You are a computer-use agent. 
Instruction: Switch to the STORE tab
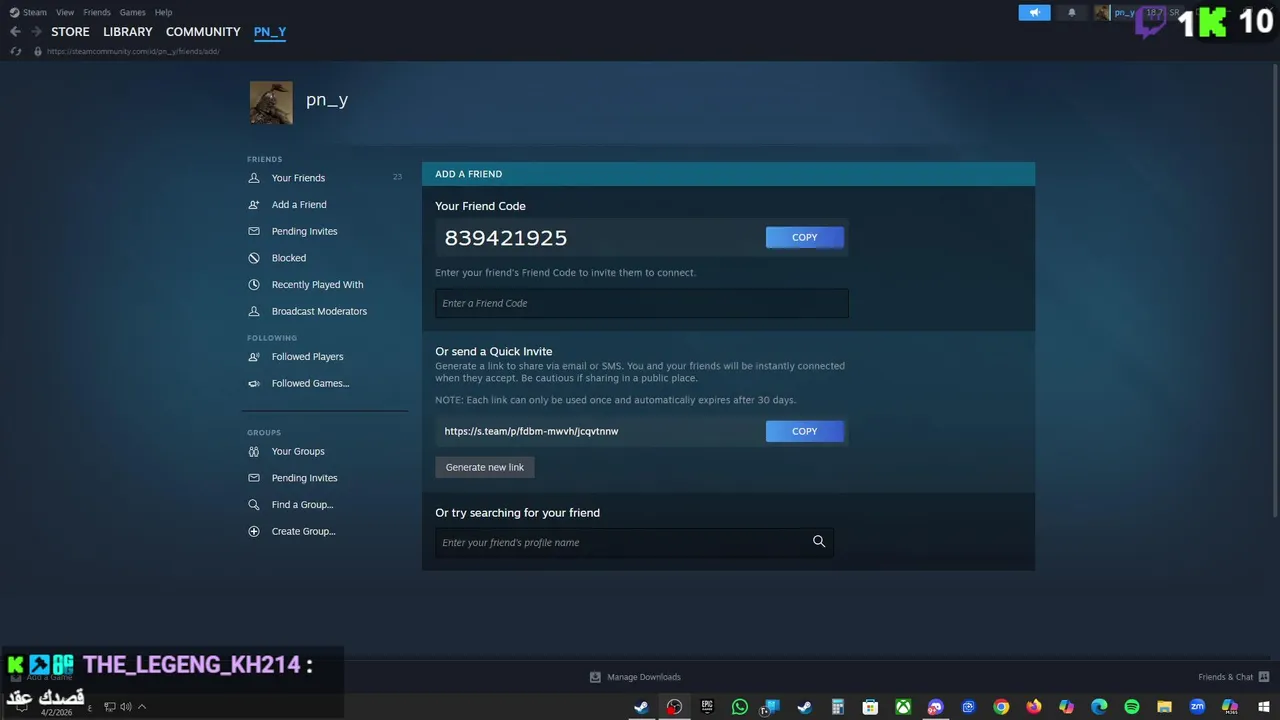point(70,32)
